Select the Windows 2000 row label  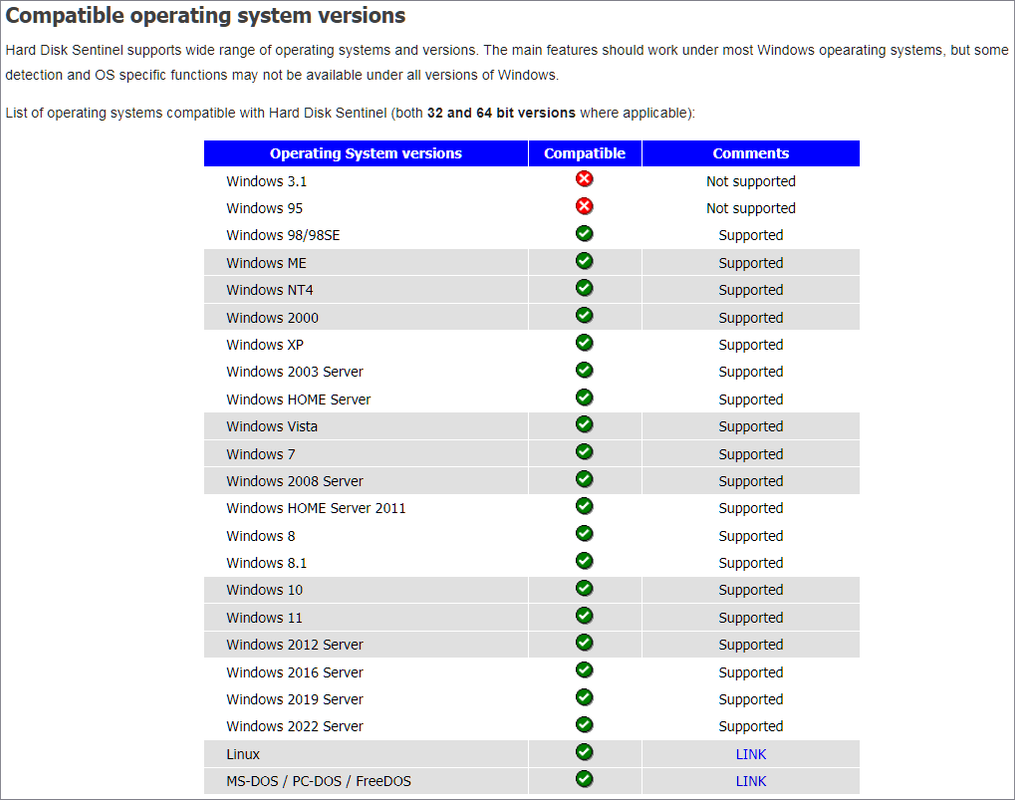point(272,318)
